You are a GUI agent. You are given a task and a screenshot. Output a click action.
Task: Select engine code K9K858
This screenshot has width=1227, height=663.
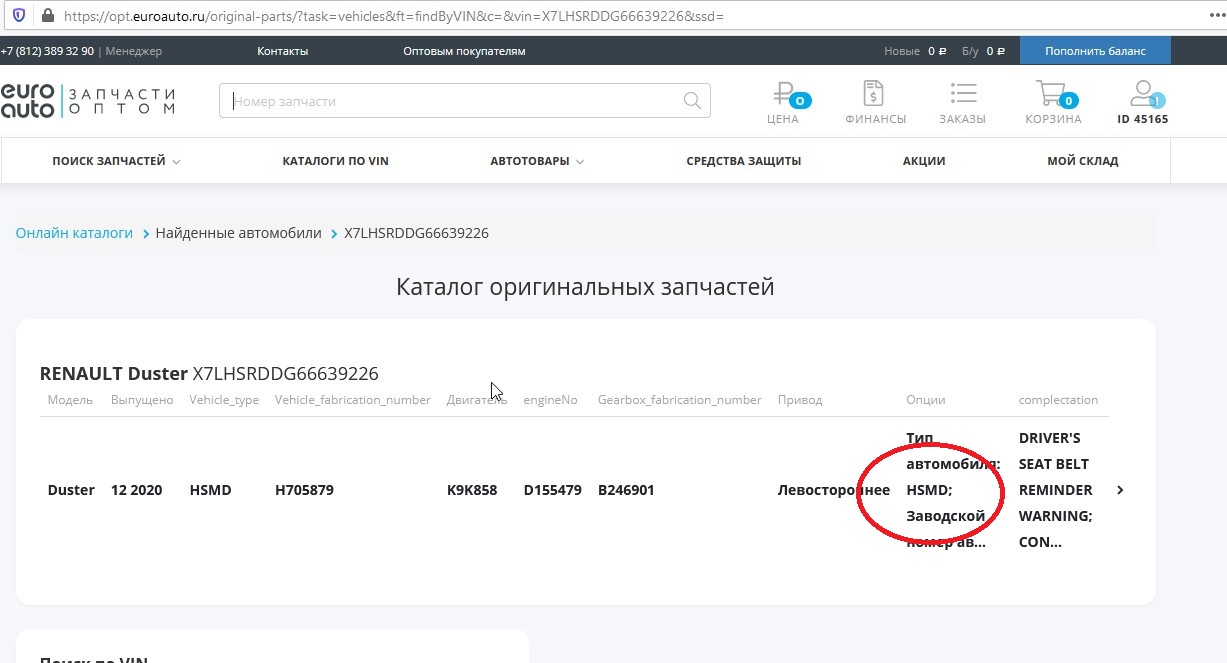(x=472, y=490)
